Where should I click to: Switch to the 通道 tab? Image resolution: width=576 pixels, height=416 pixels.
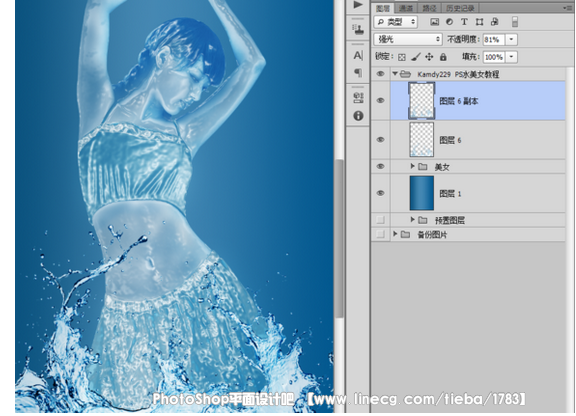(x=406, y=8)
